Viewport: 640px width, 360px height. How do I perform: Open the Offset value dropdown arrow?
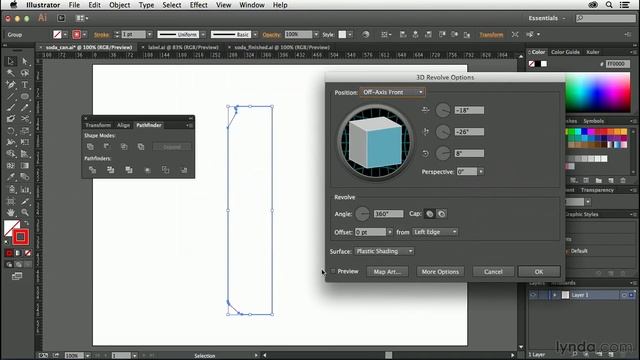[390, 232]
